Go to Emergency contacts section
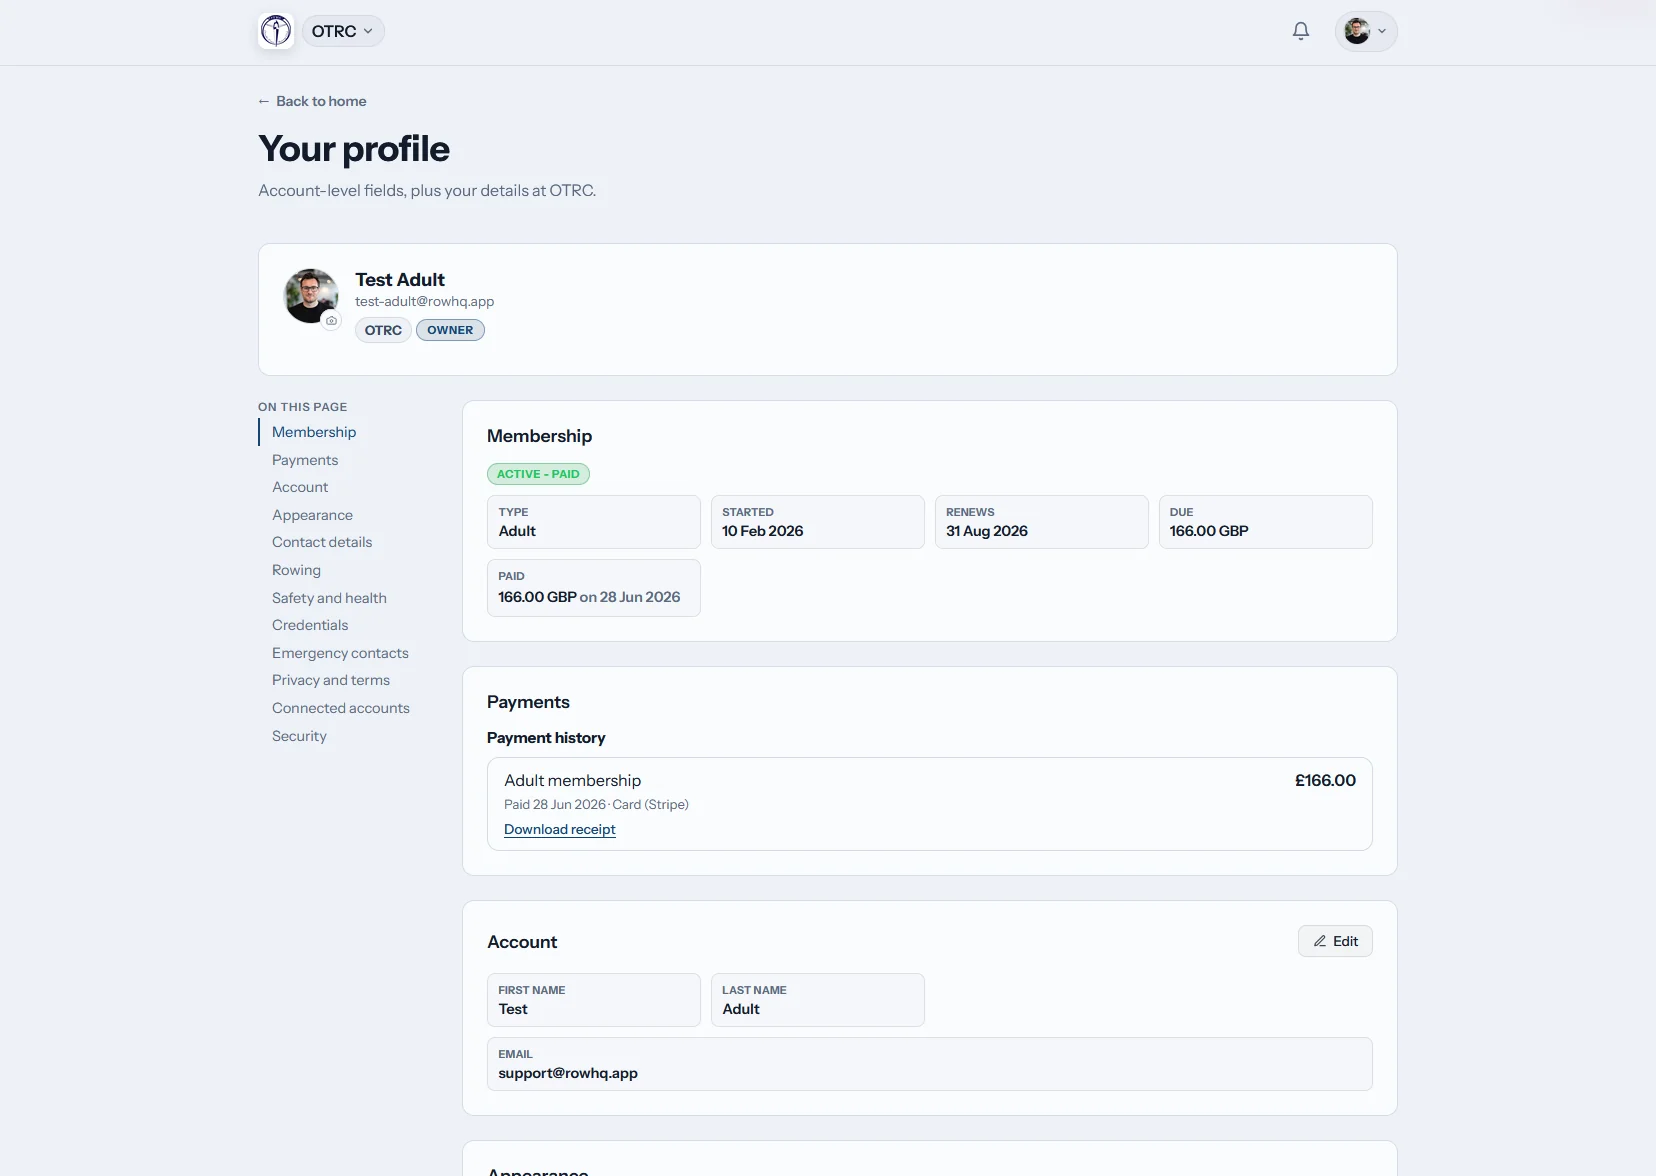 point(340,653)
